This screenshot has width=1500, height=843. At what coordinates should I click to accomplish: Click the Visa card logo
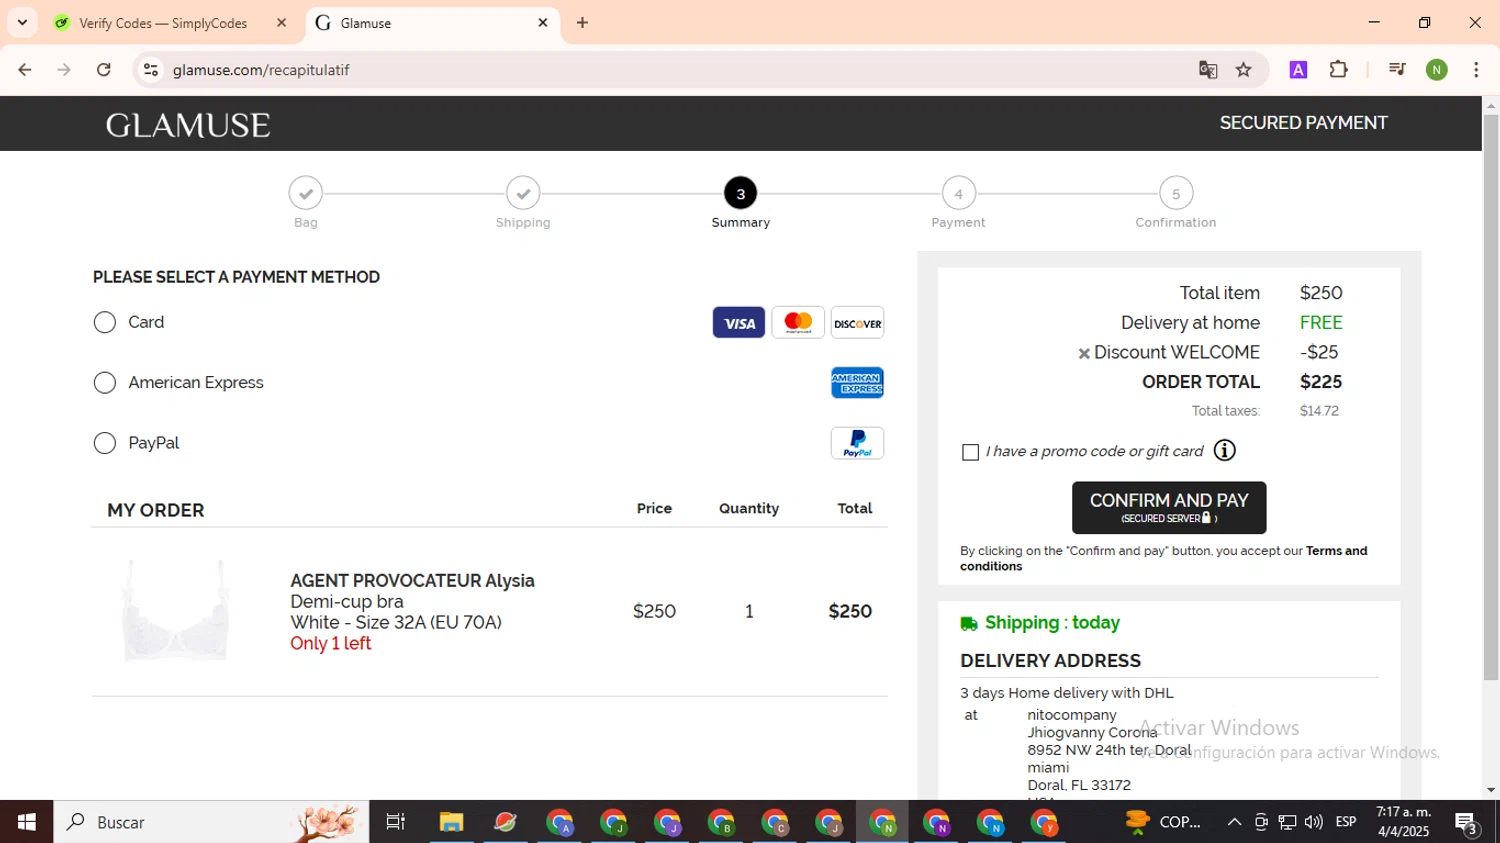coord(739,323)
